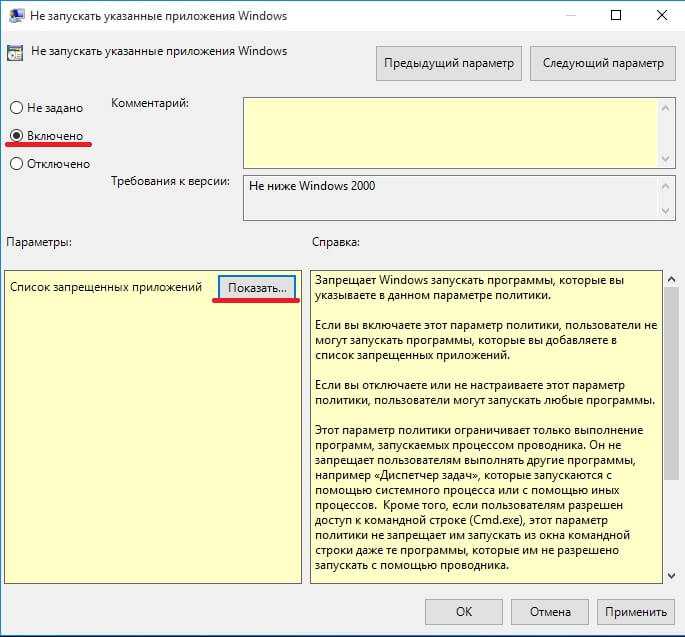
Task: Confirm with the OK button
Action: click(464, 612)
